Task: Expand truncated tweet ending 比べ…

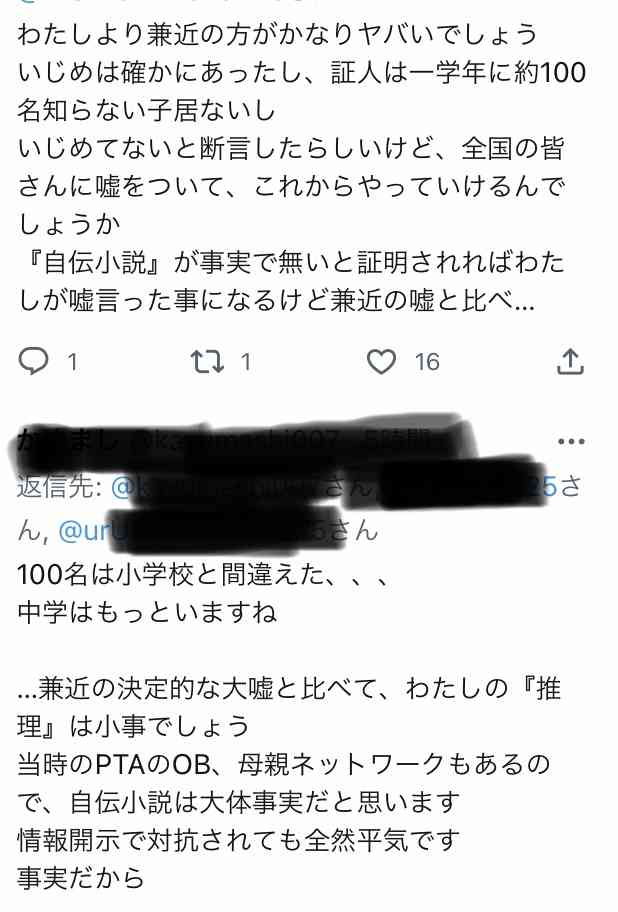Action: (x=277, y=301)
